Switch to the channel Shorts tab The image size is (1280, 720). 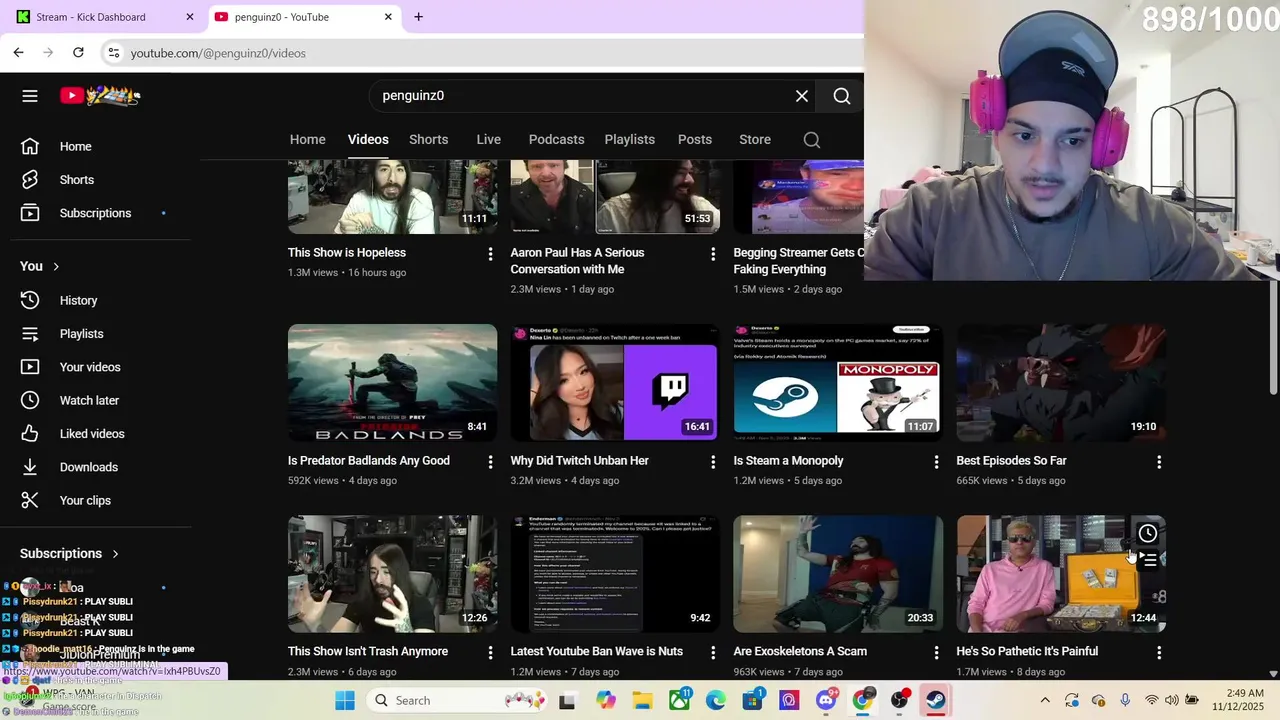(x=428, y=139)
